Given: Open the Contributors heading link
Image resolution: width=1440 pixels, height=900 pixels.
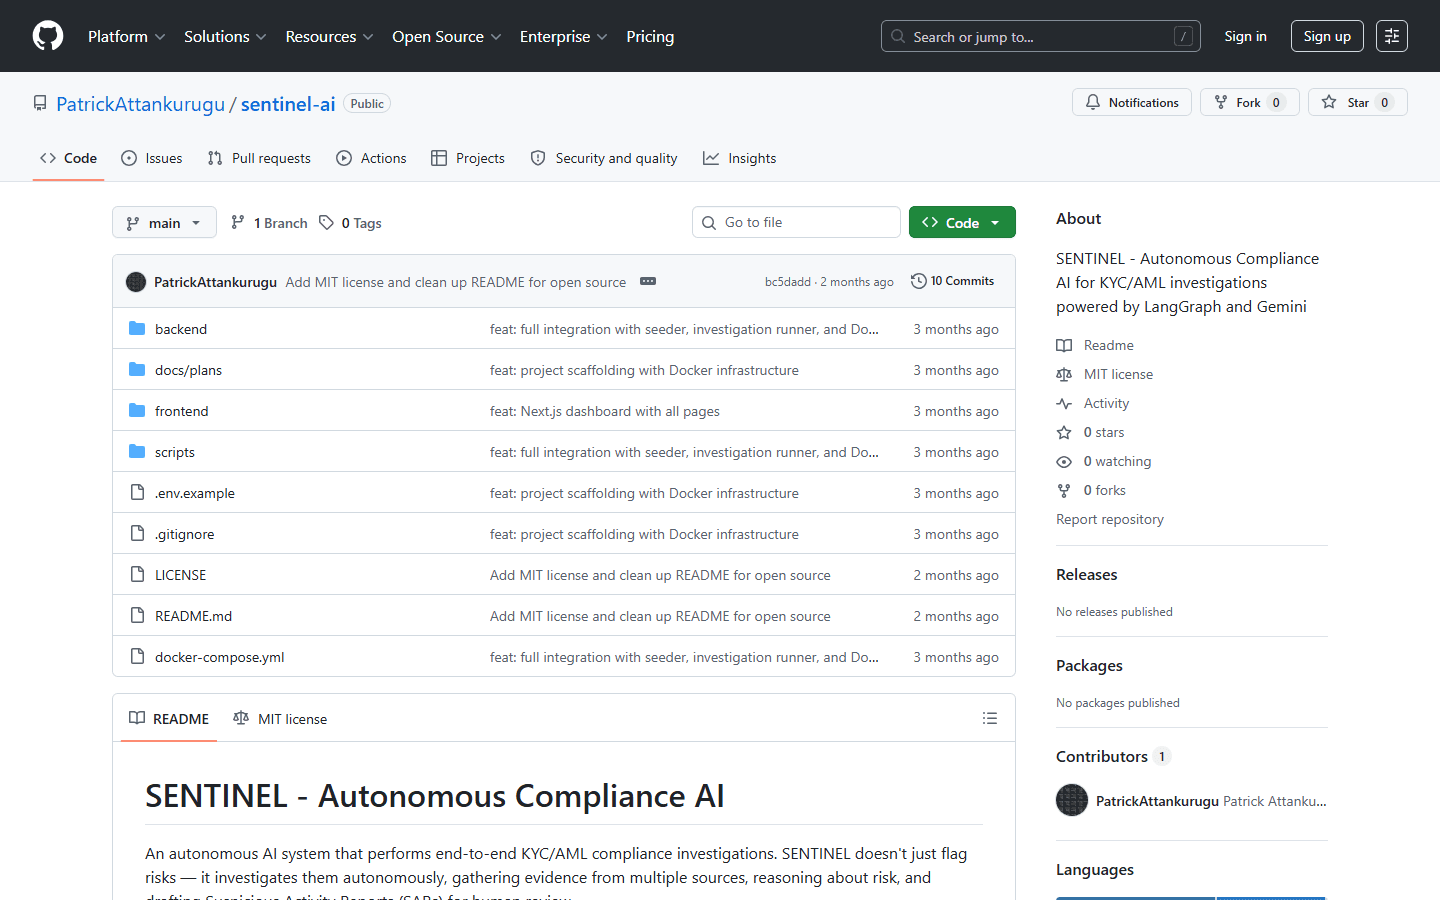Looking at the screenshot, I should pyautogui.click(x=1113, y=756).
